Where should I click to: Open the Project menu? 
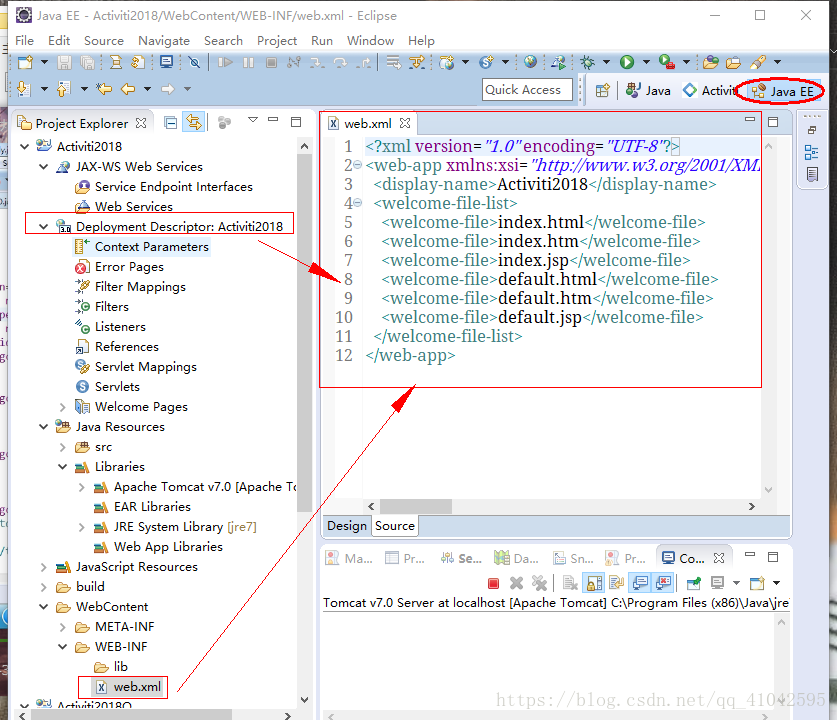click(277, 41)
